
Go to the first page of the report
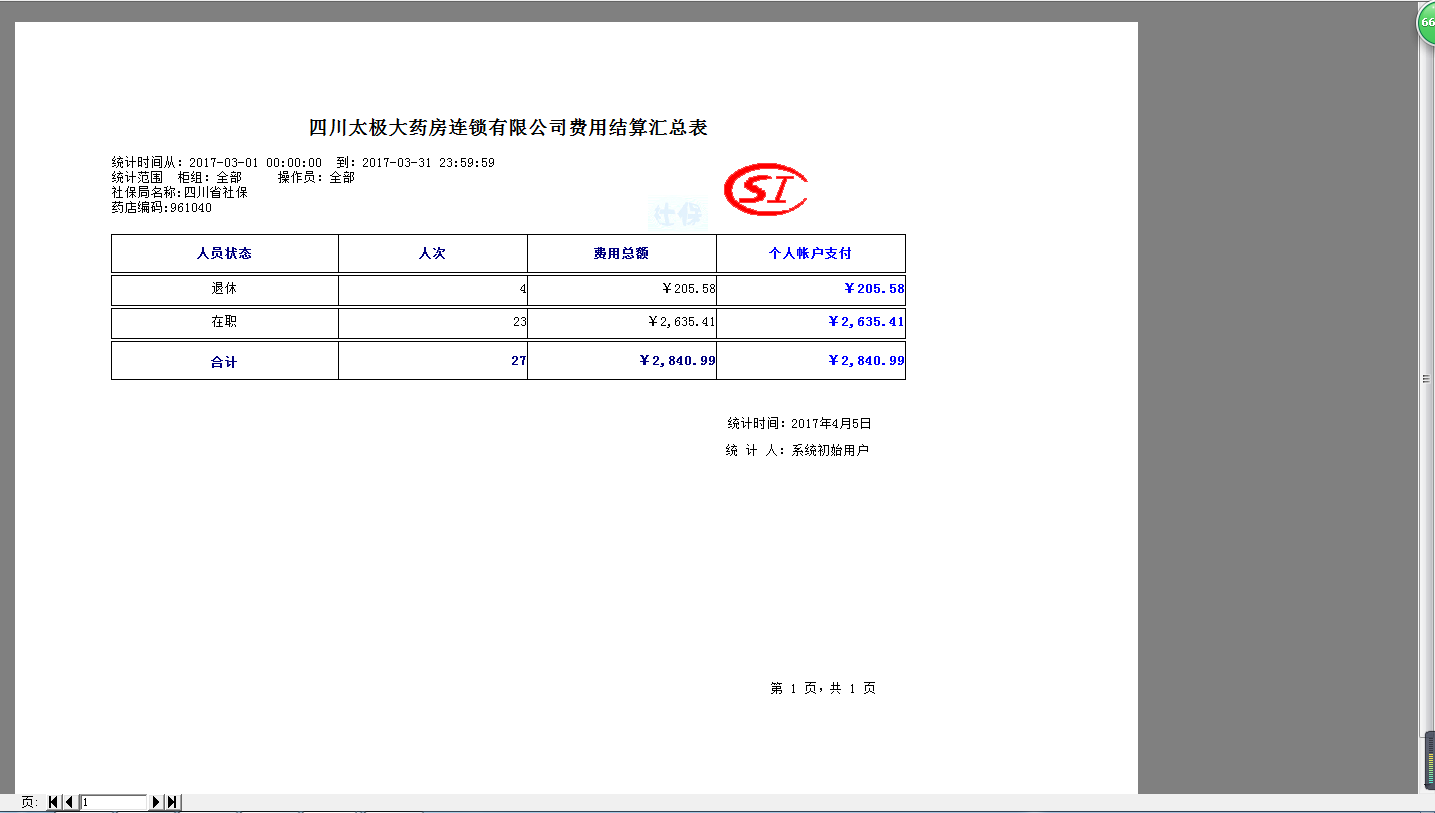tap(53, 802)
